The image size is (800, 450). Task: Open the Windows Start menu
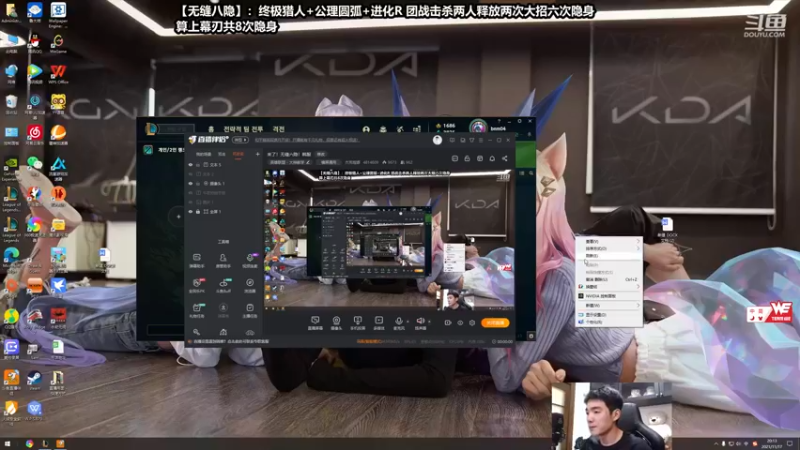[x=7, y=444]
